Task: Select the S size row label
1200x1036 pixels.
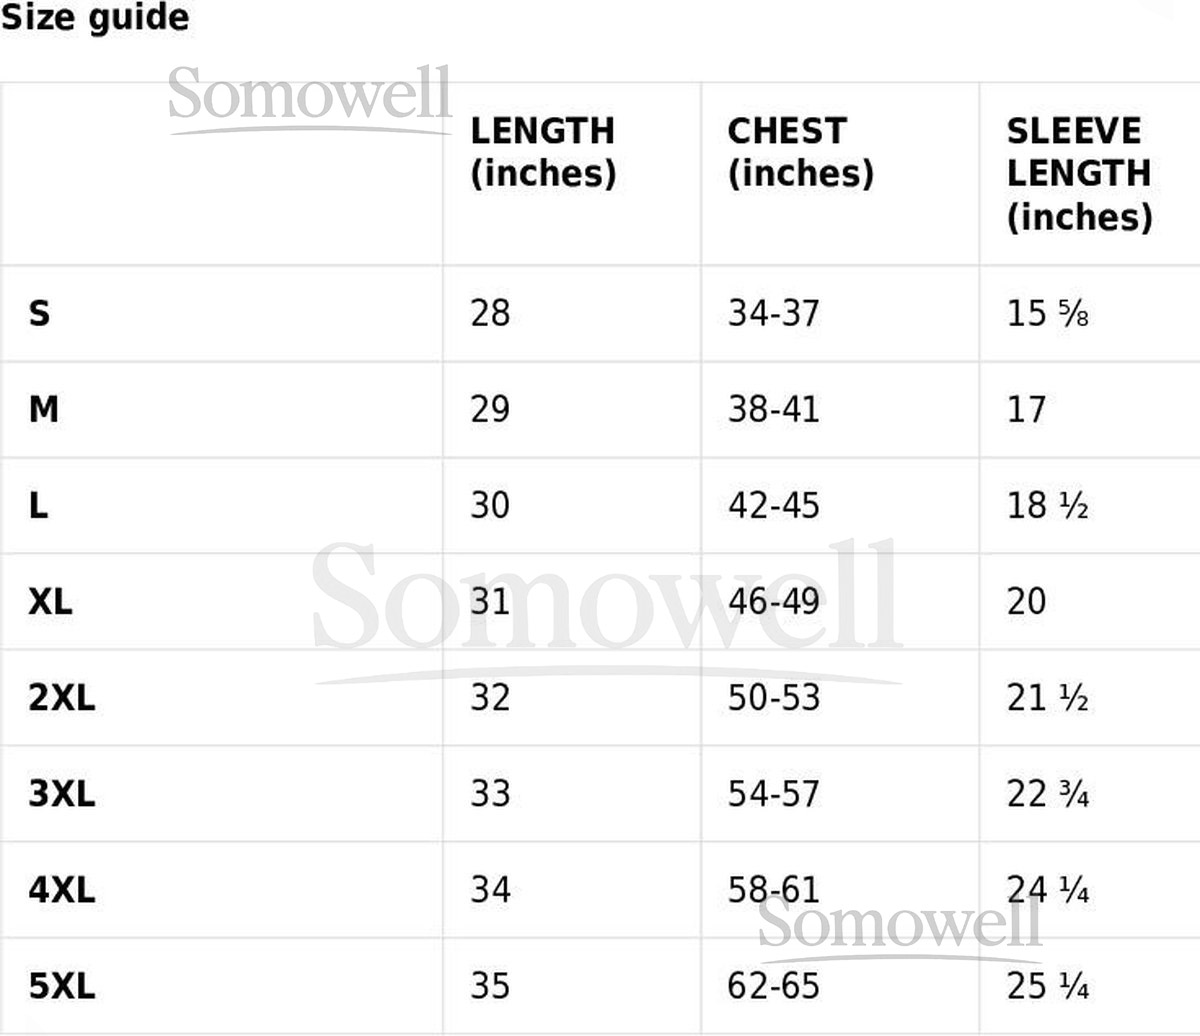Action: (39, 314)
